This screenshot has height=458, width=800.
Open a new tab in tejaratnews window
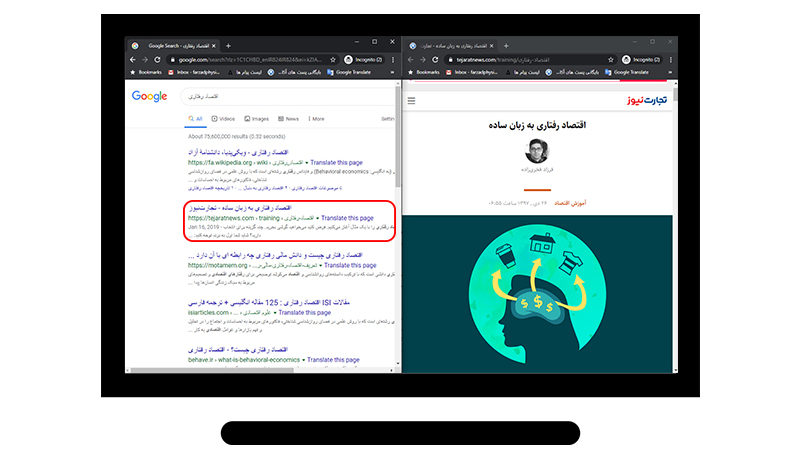[506, 46]
